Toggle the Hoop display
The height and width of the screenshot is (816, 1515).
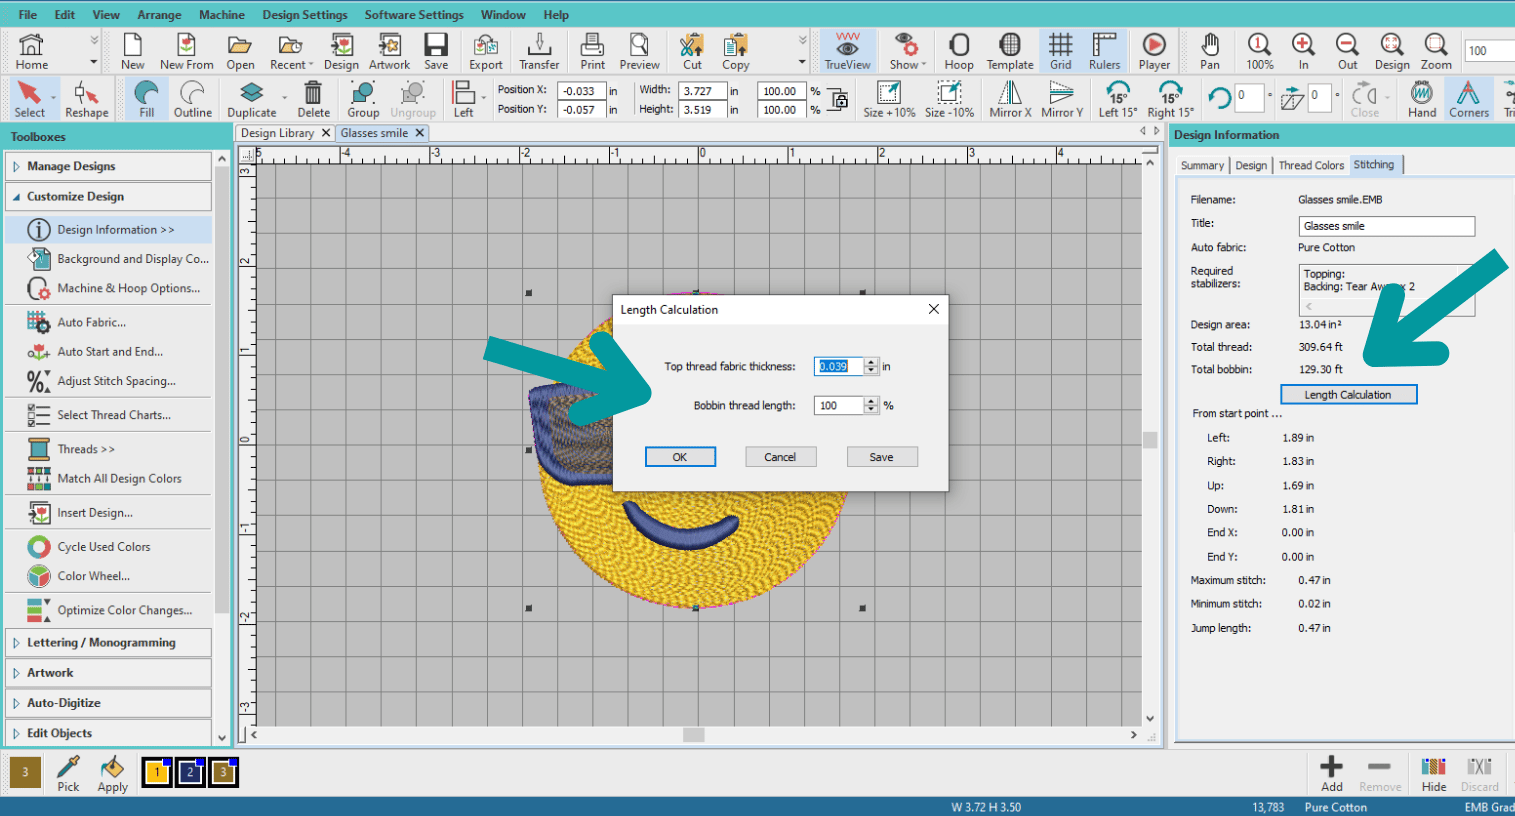[x=958, y=51]
